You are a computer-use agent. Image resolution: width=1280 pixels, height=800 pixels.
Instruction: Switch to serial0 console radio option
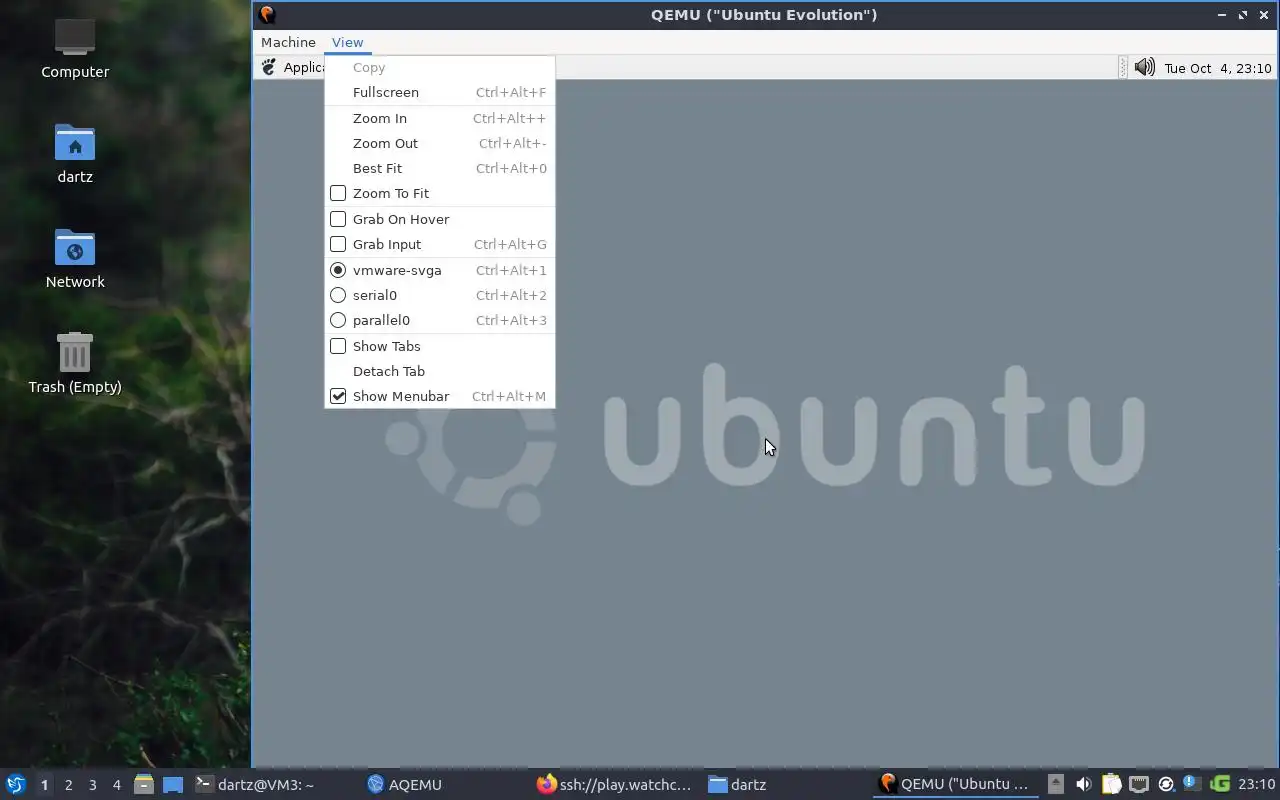click(x=338, y=295)
